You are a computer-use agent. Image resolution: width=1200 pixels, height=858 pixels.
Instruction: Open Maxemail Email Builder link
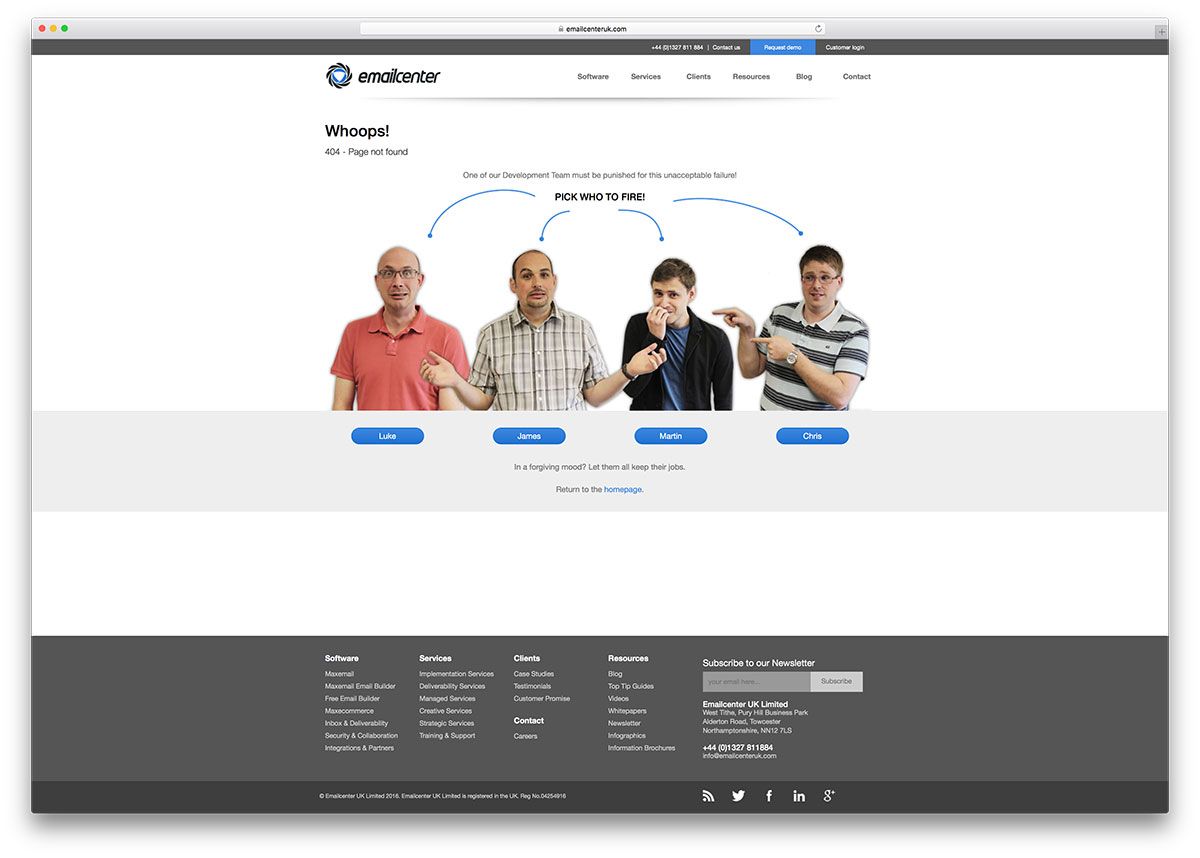(x=360, y=686)
